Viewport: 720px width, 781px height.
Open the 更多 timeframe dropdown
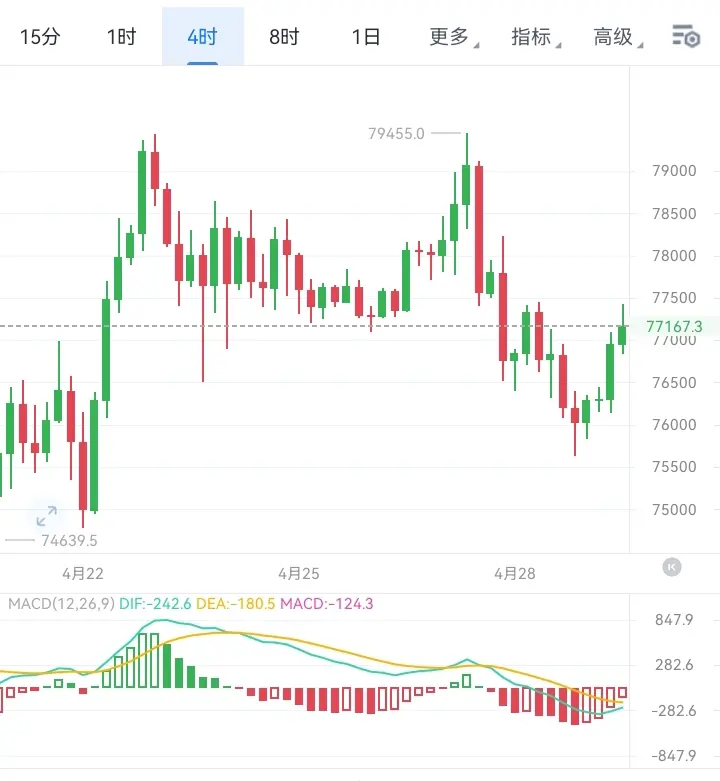tap(453, 37)
